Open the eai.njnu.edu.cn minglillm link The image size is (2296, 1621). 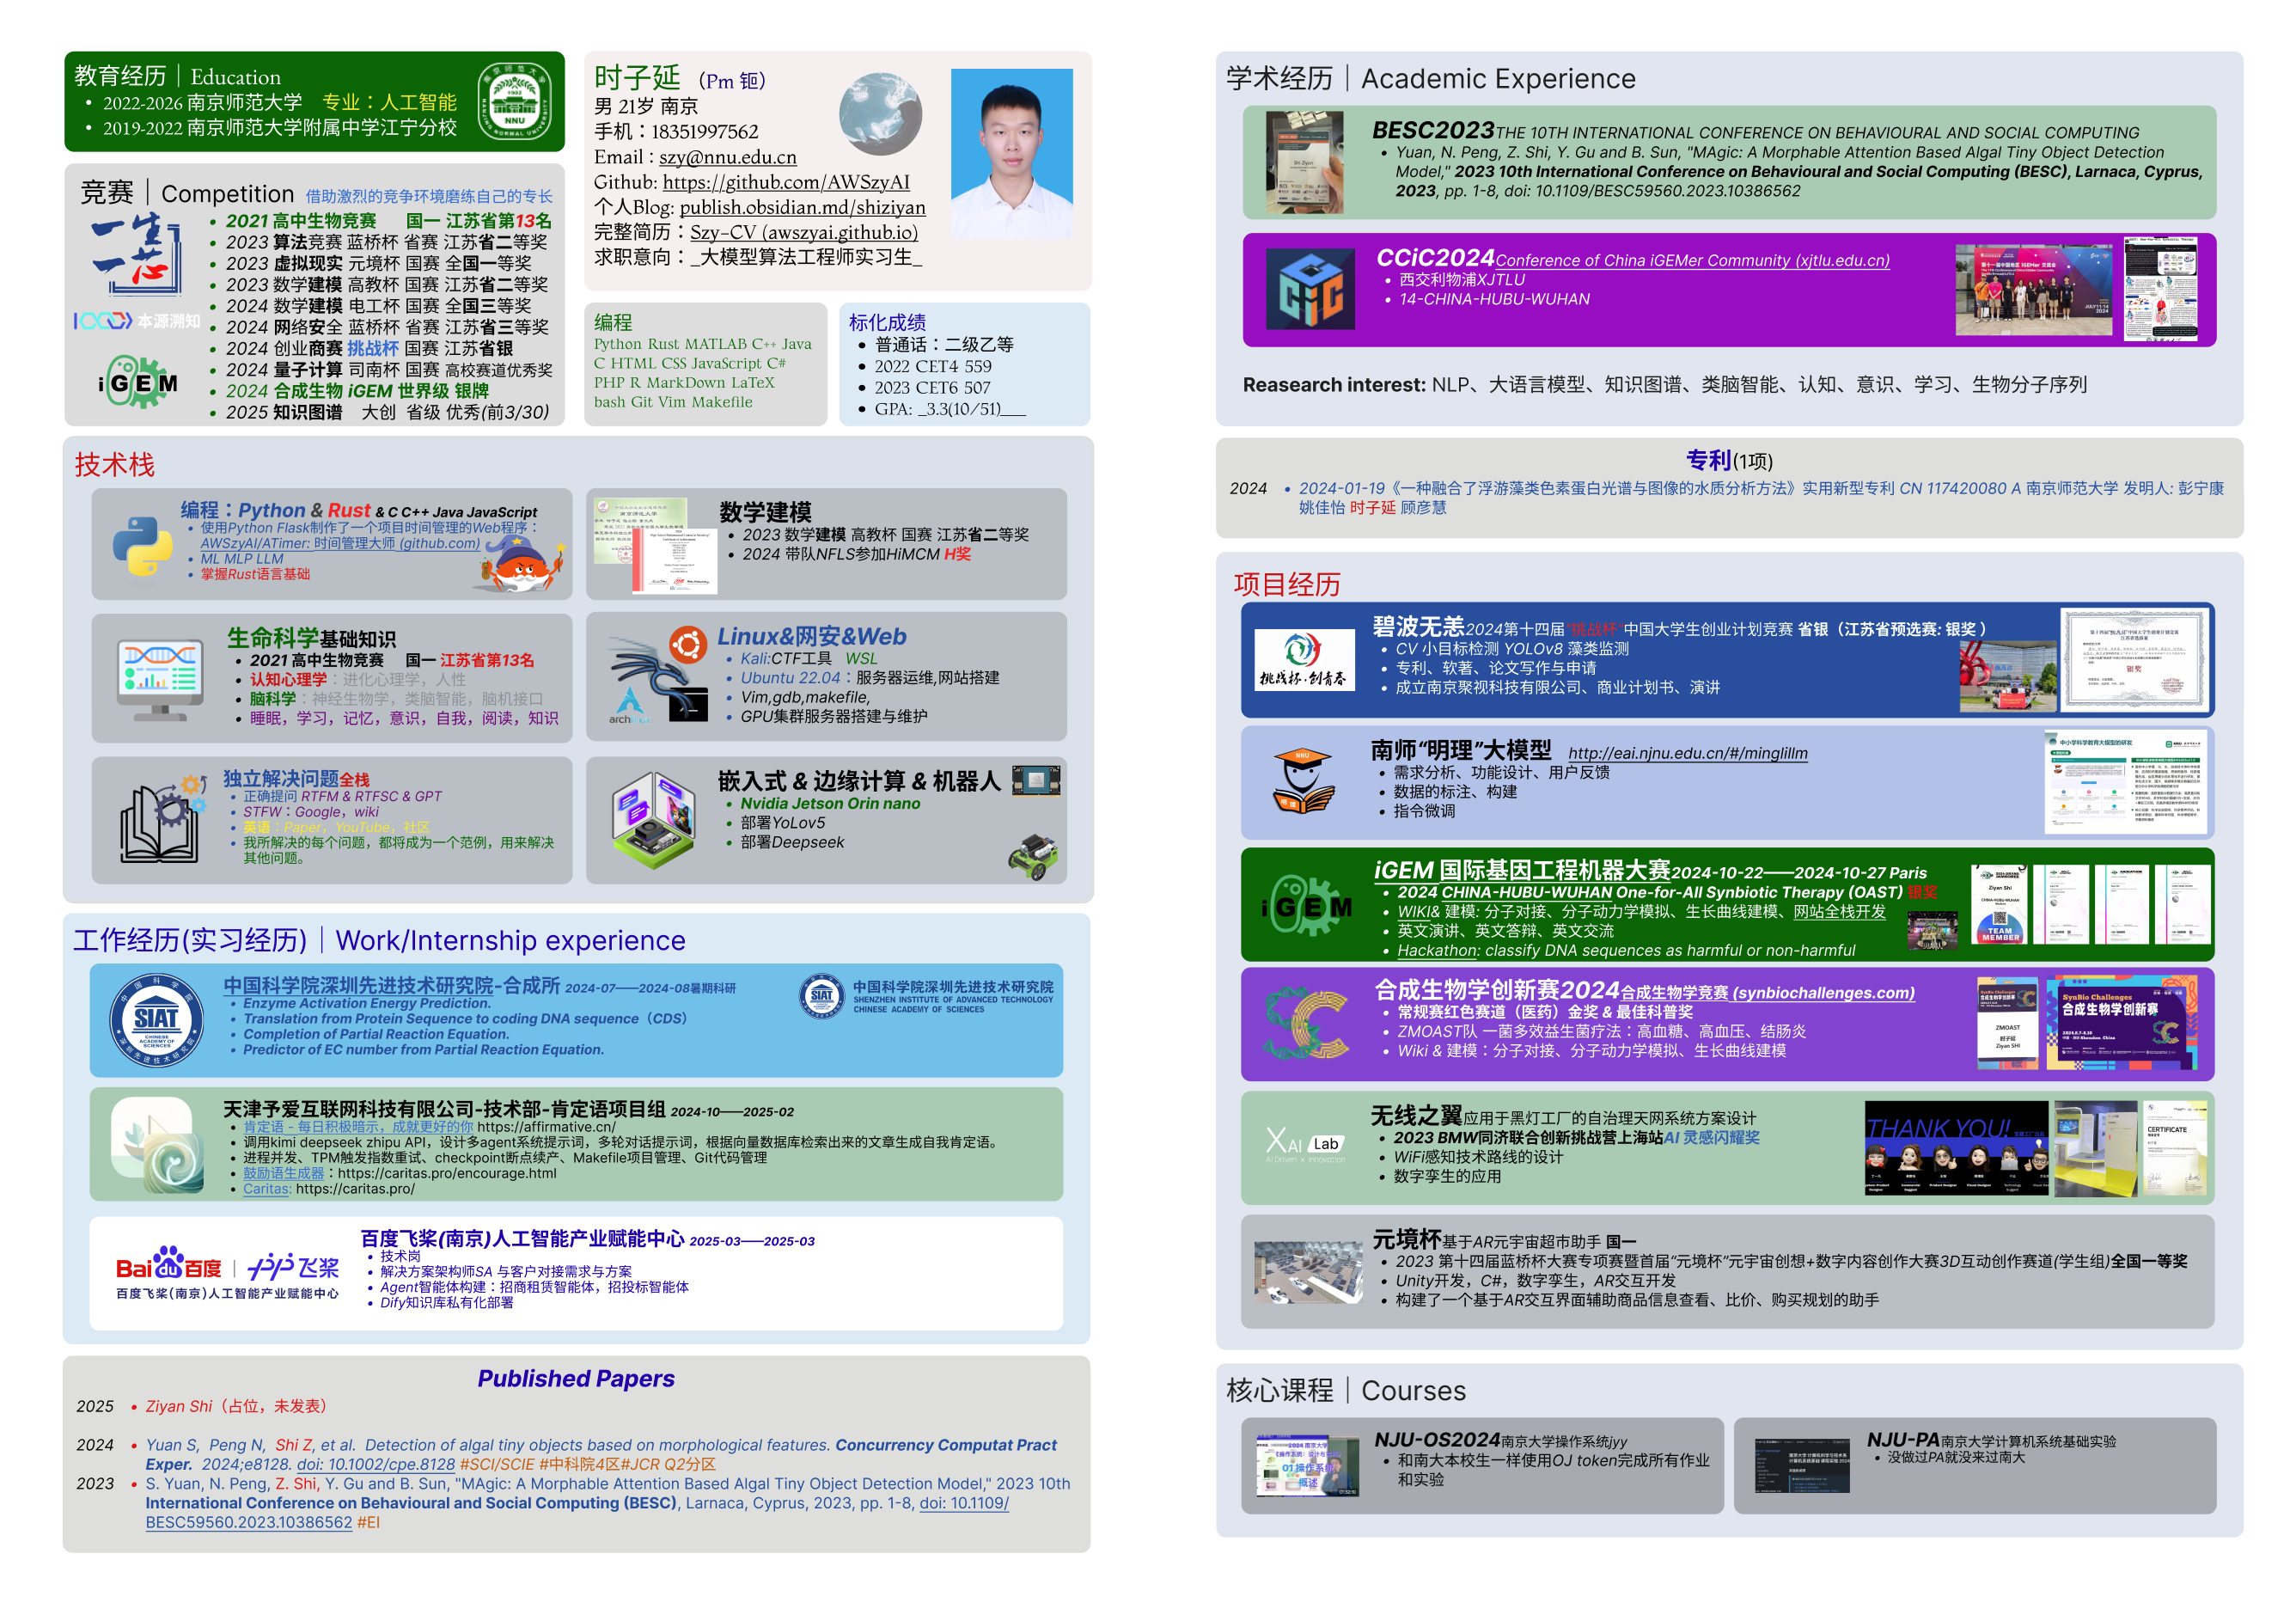tap(1687, 753)
